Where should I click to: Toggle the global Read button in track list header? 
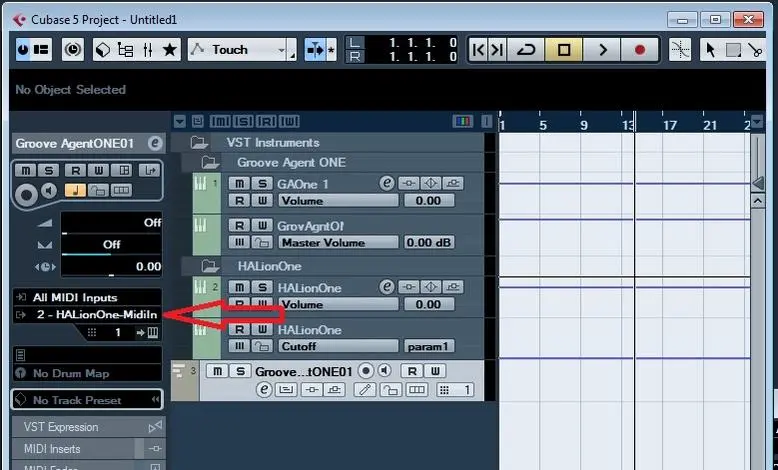click(266, 122)
